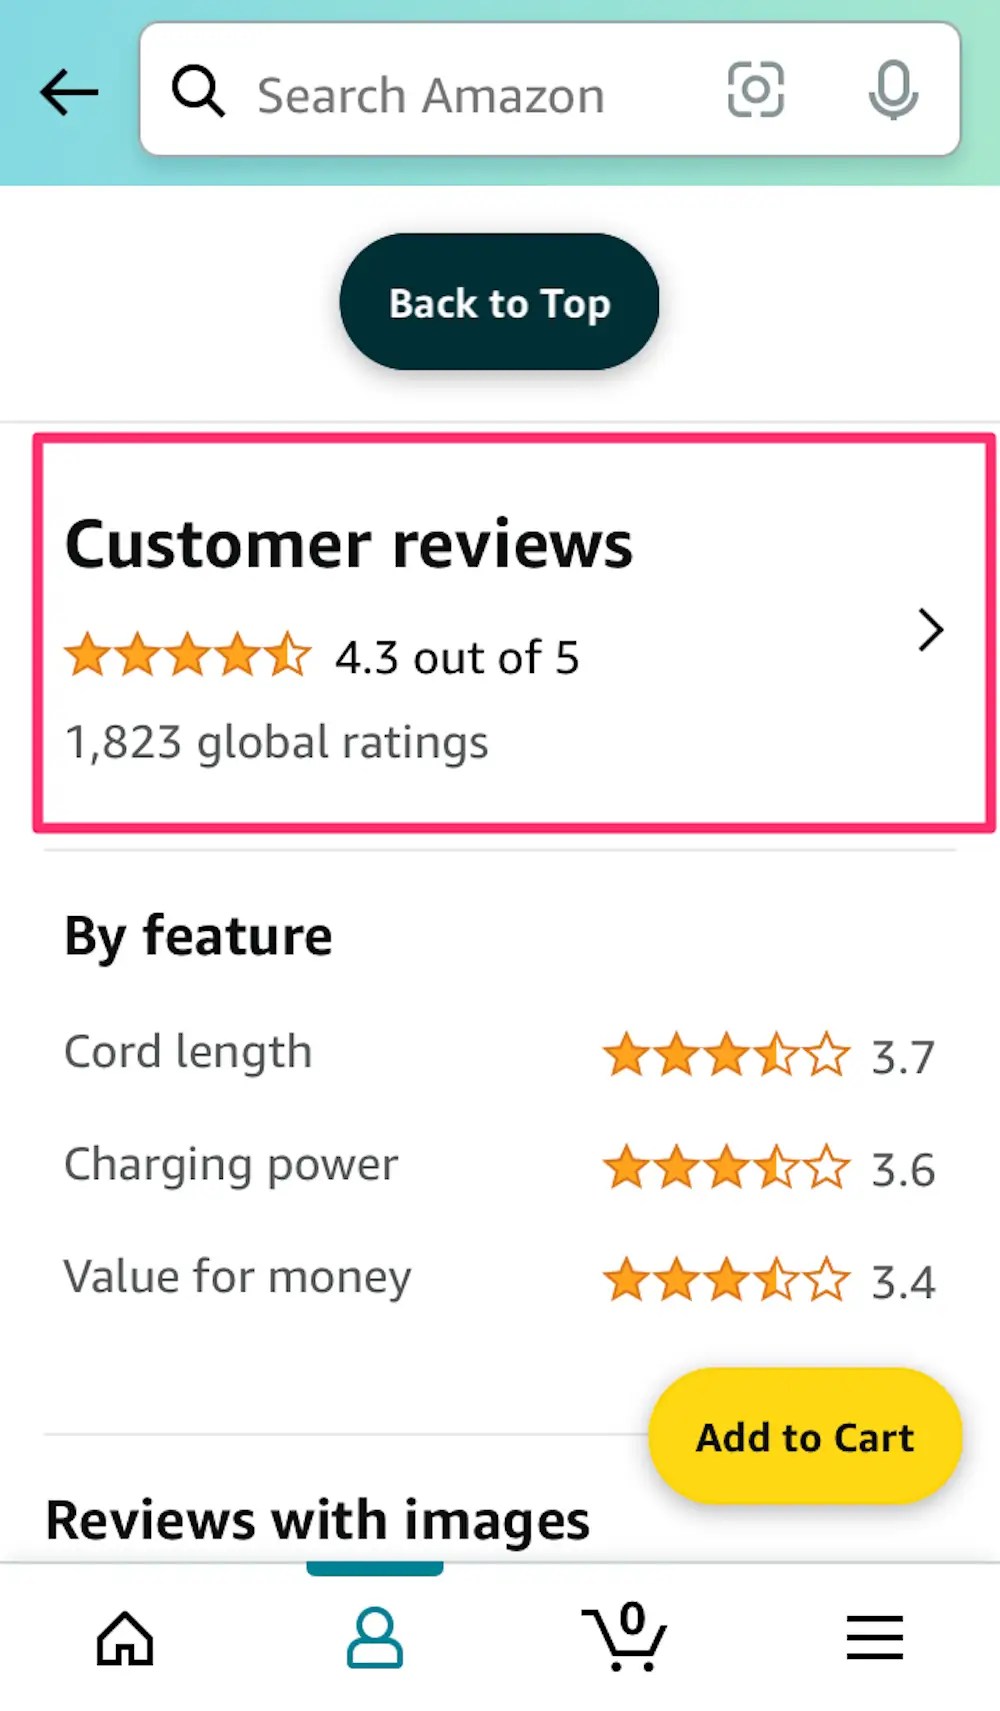Image resolution: width=1000 pixels, height=1711 pixels.
Task: Tap Add to Cart
Action: pos(804,1437)
